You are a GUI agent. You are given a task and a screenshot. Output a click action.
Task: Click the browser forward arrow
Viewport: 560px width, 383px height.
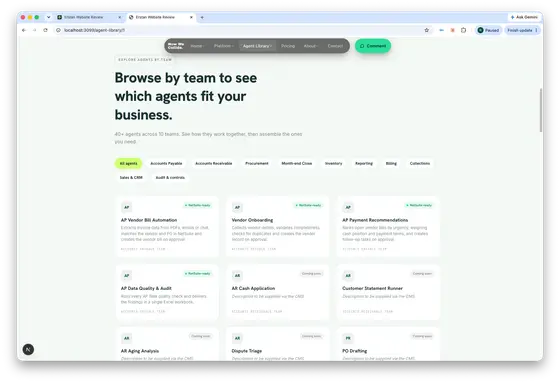click(35, 30)
